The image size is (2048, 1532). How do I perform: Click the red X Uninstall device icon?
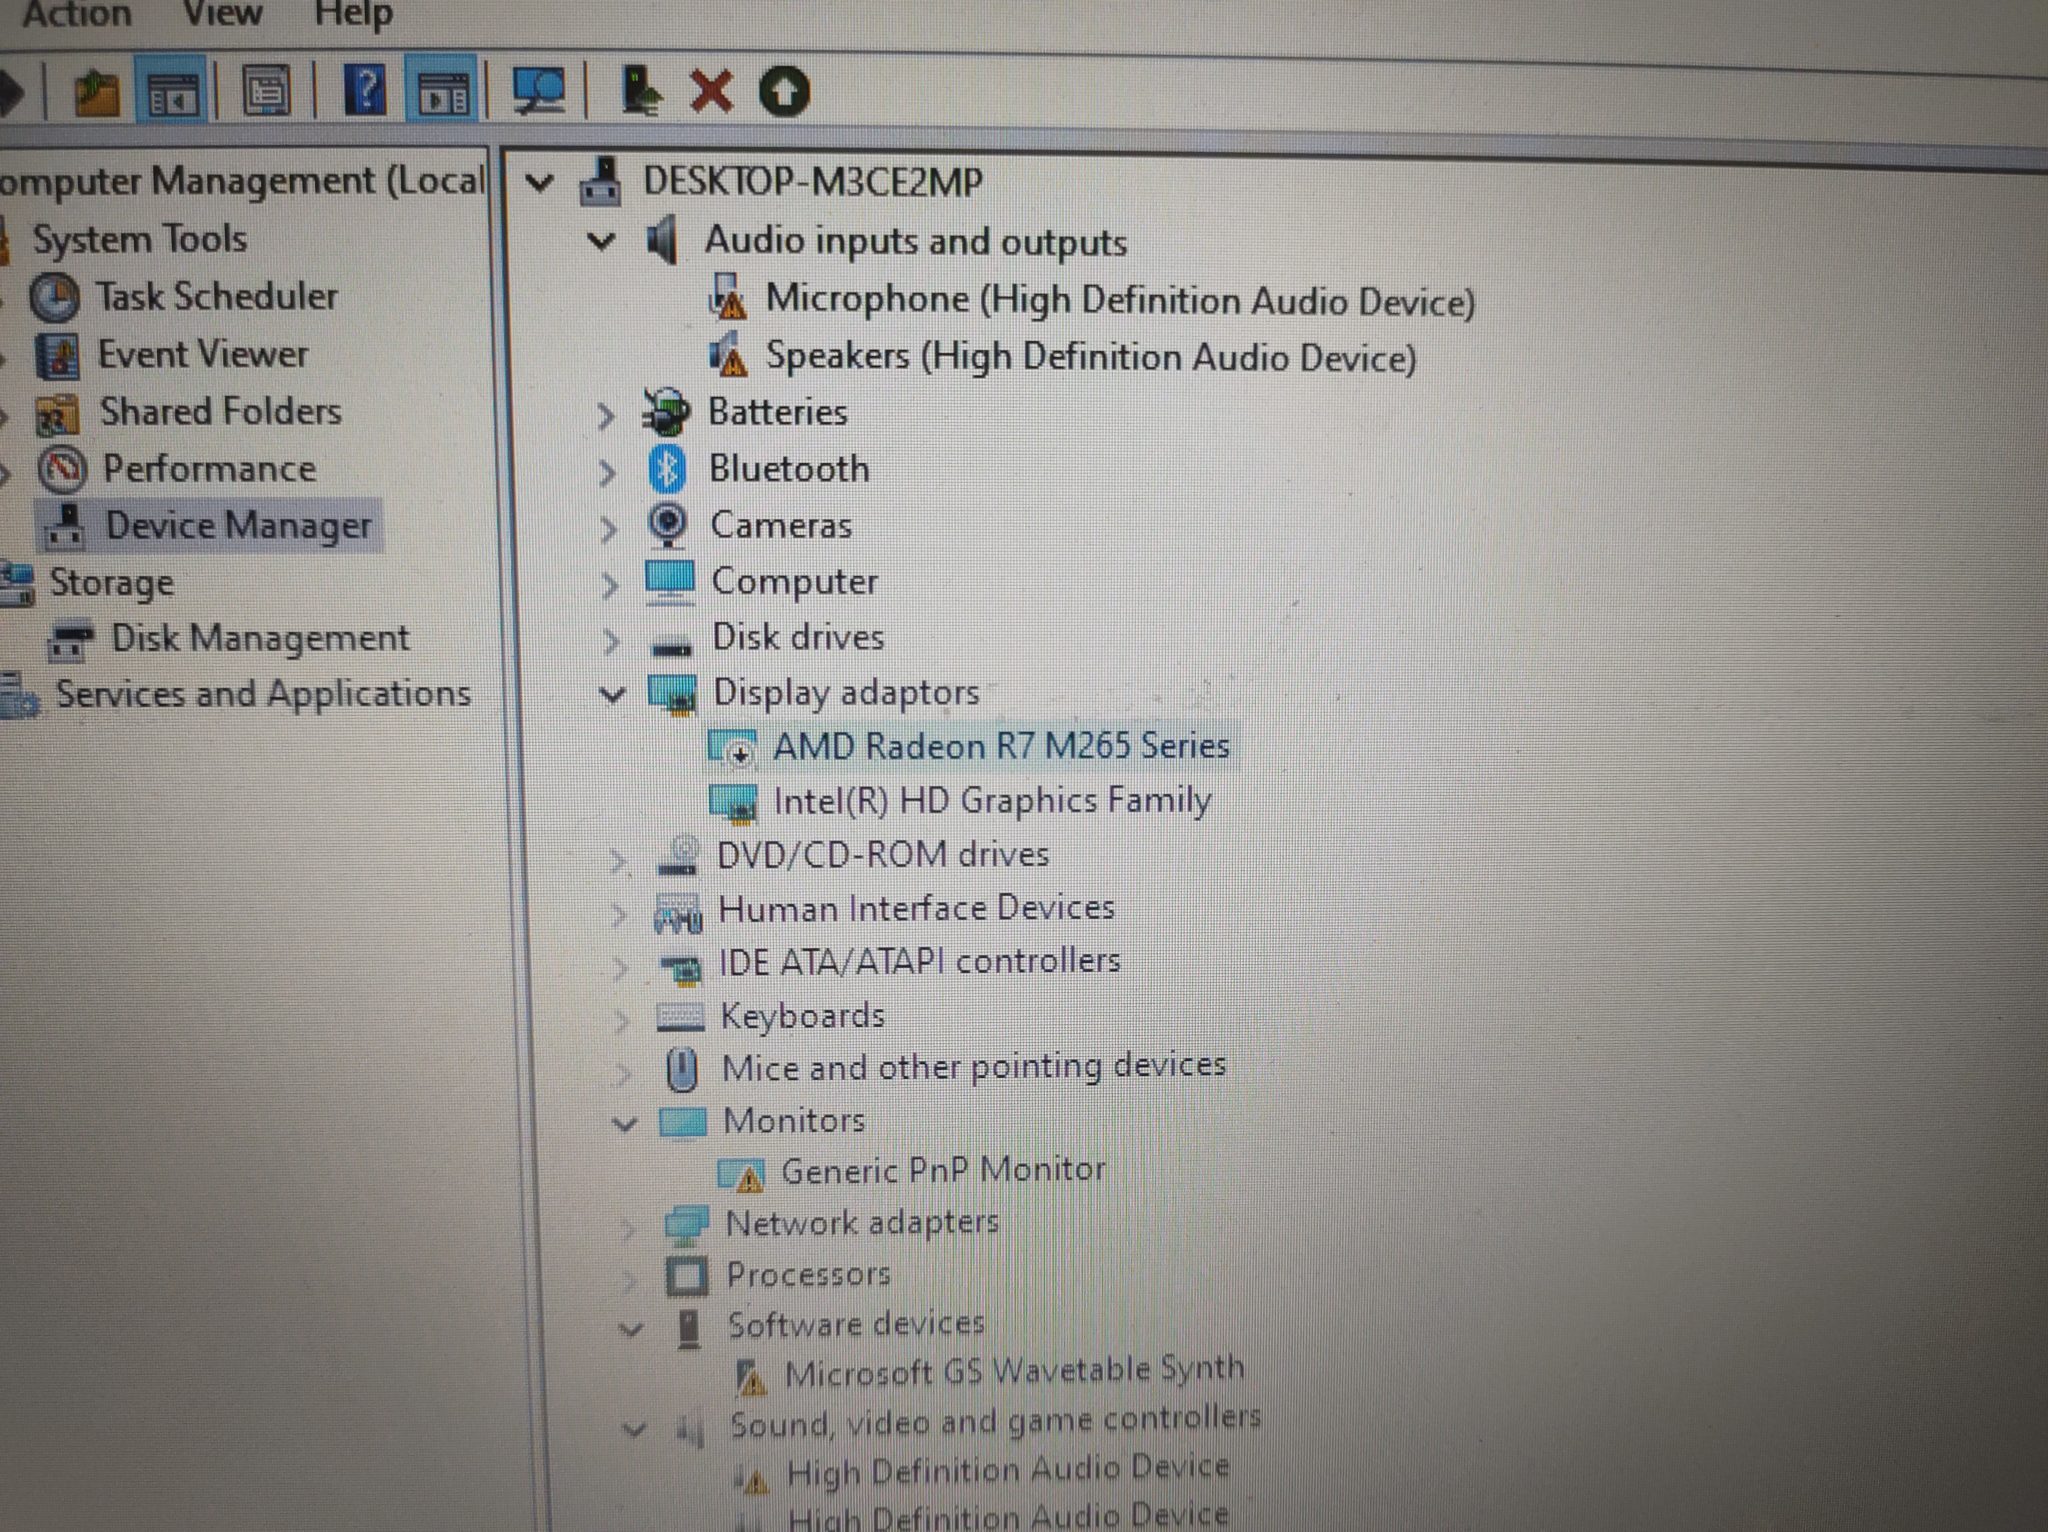click(711, 91)
